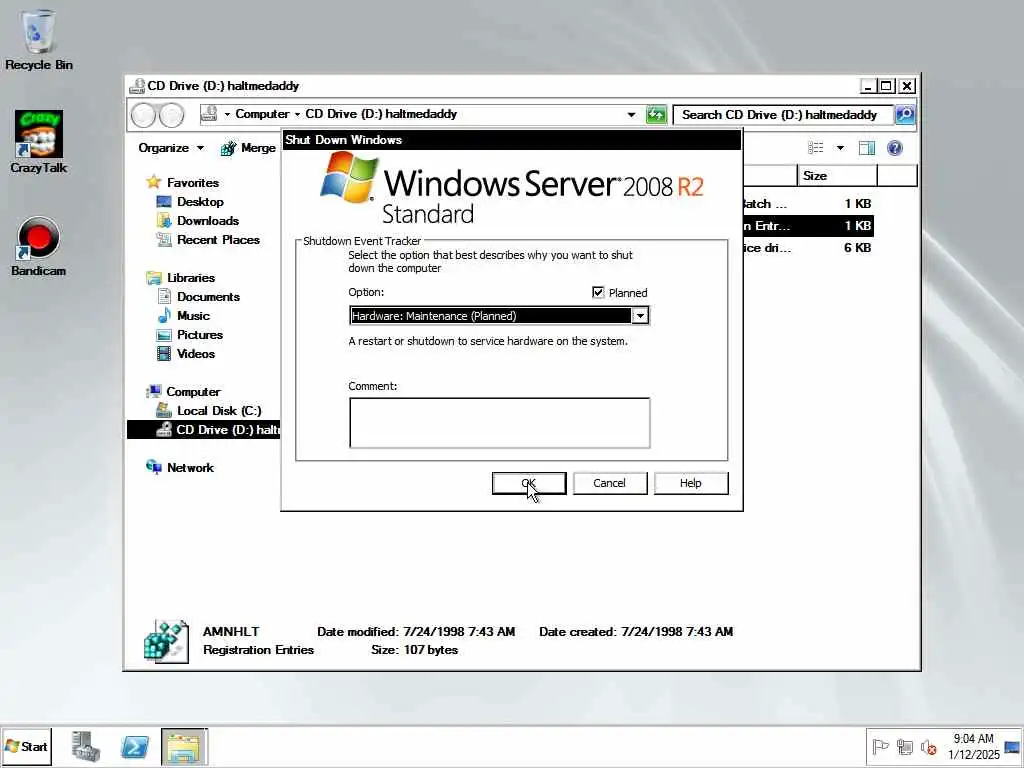Viewport: 1024px width, 768px height.
Task: Click AMNHLT file icon in details pane
Action: click(166, 641)
